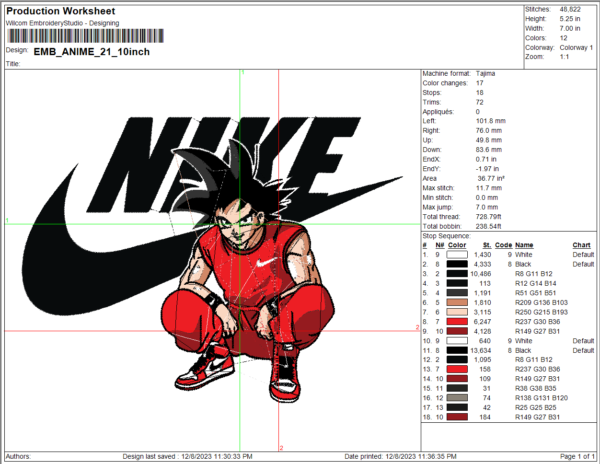Screen dimensions: 600x464
Task: Click the Left value 101.8 mm
Action: pyautogui.click(x=491, y=121)
